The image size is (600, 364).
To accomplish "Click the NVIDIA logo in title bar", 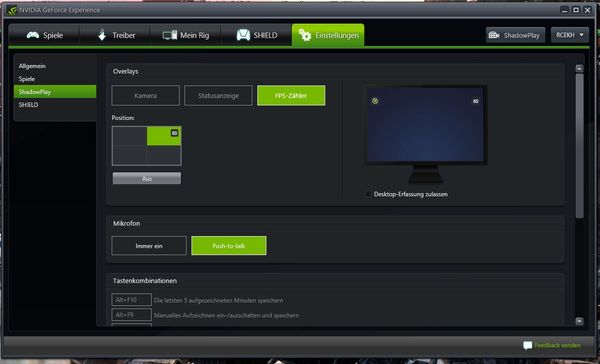I will pyautogui.click(x=12, y=10).
